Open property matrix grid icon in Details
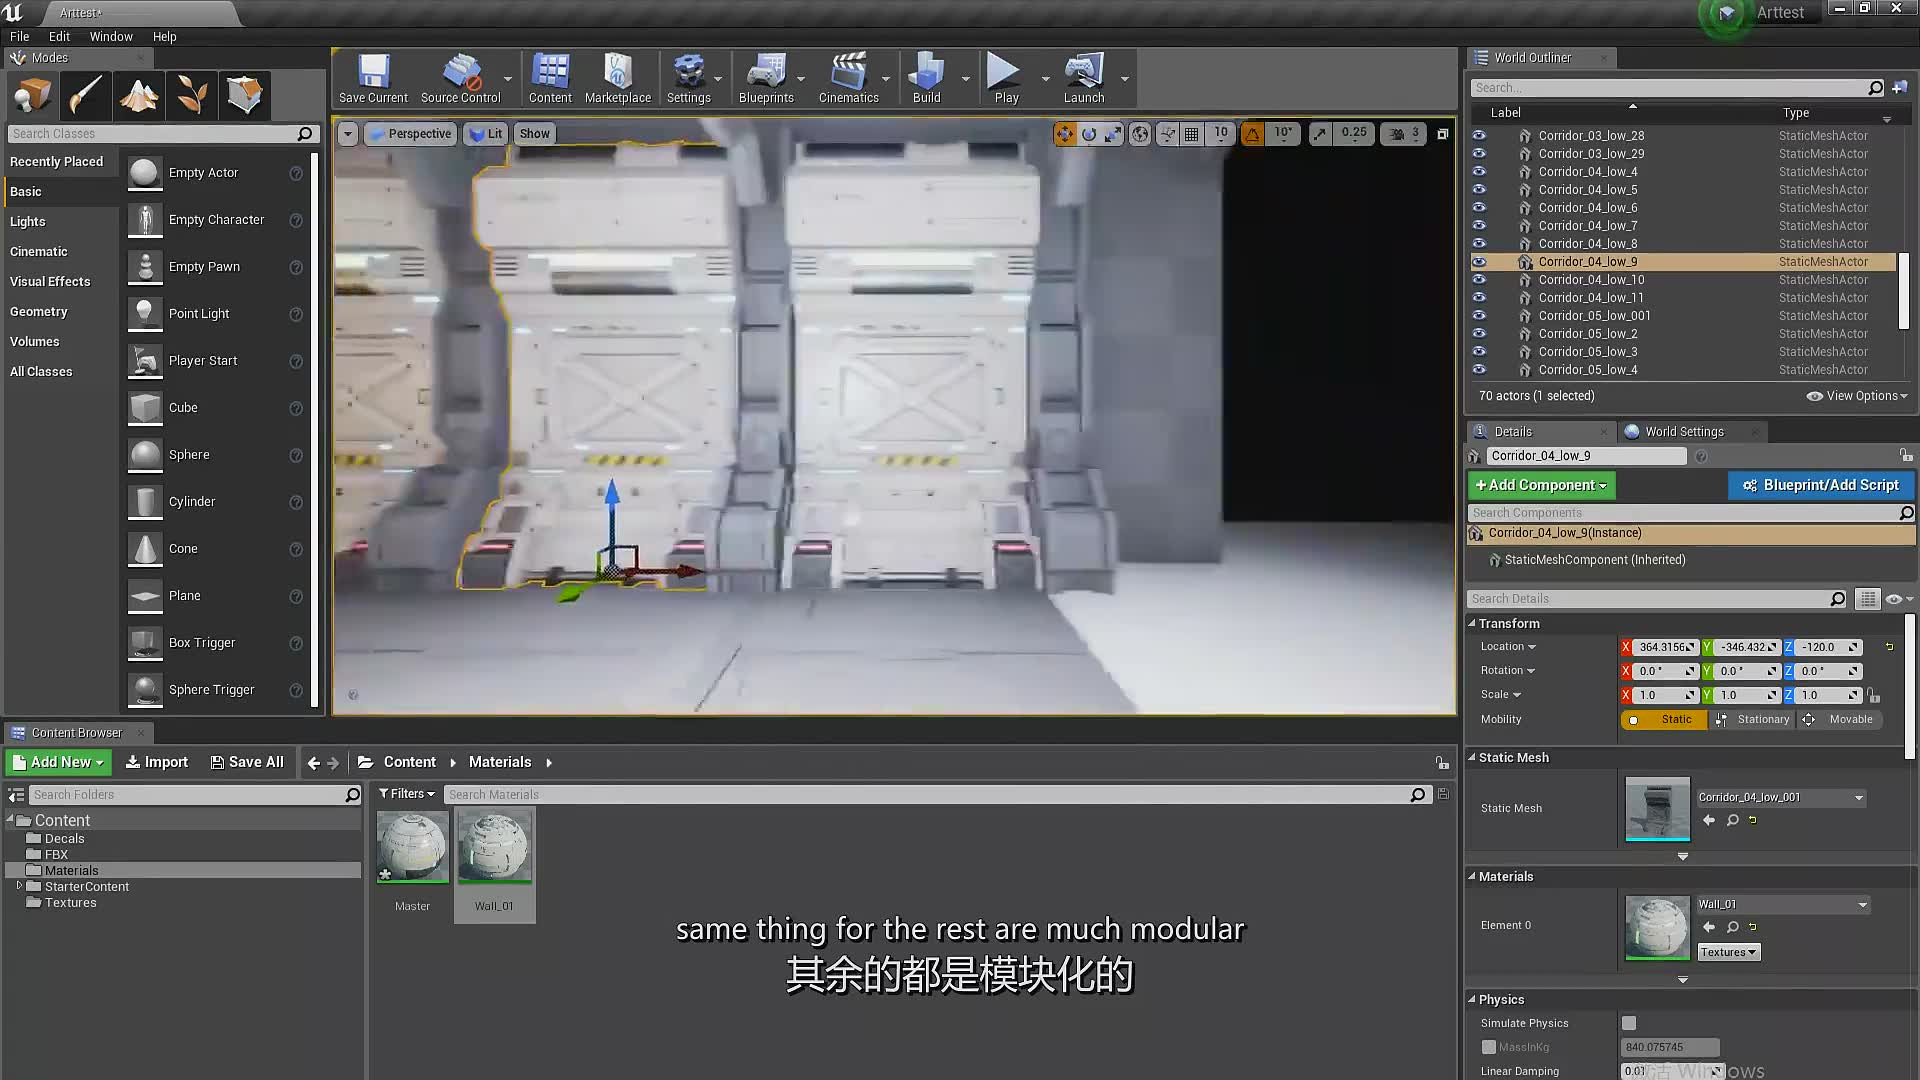Image resolution: width=1920 pixels, height=1080 pixels. pyautogui.click(x=1867, y=599)
